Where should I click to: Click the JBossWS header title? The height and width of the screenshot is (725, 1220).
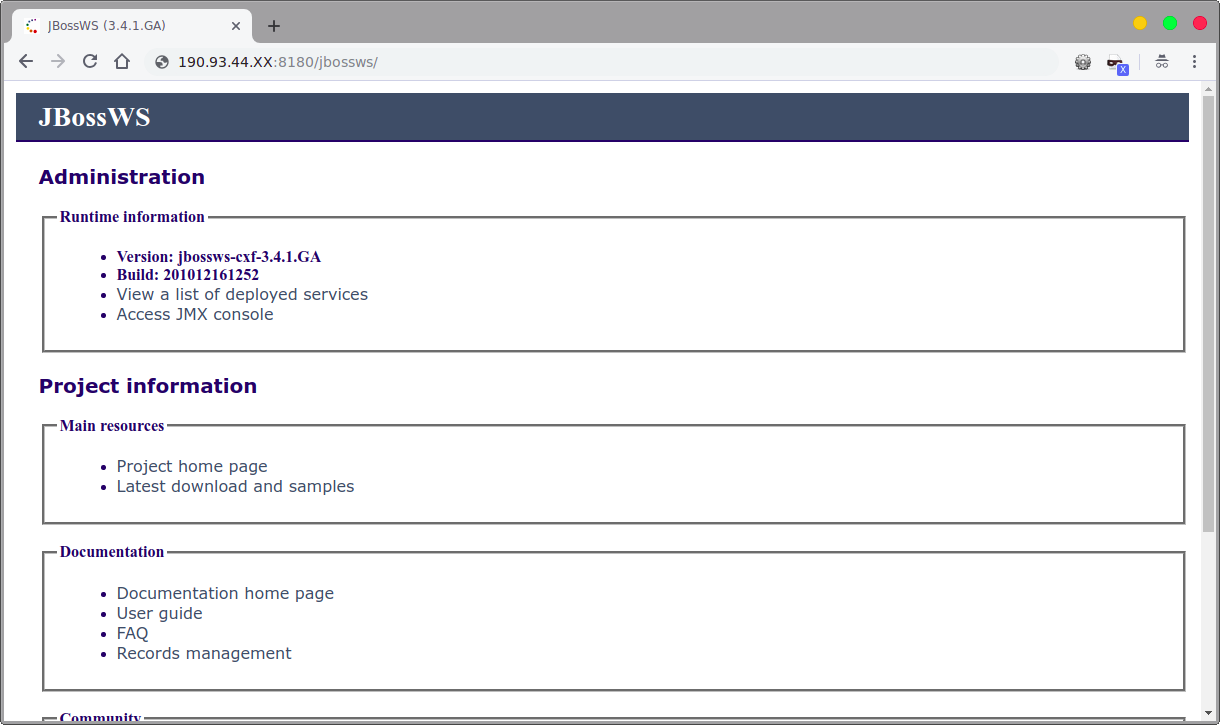click(x=94, y=117)
